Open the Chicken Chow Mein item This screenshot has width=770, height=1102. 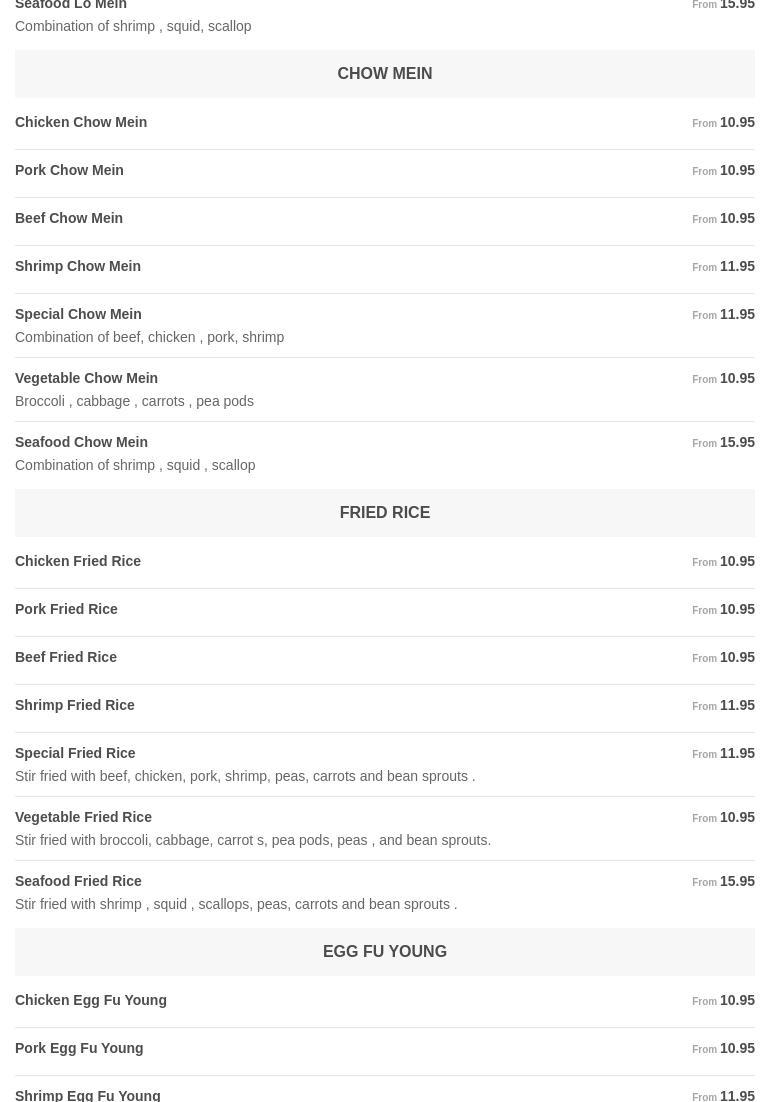81,122
